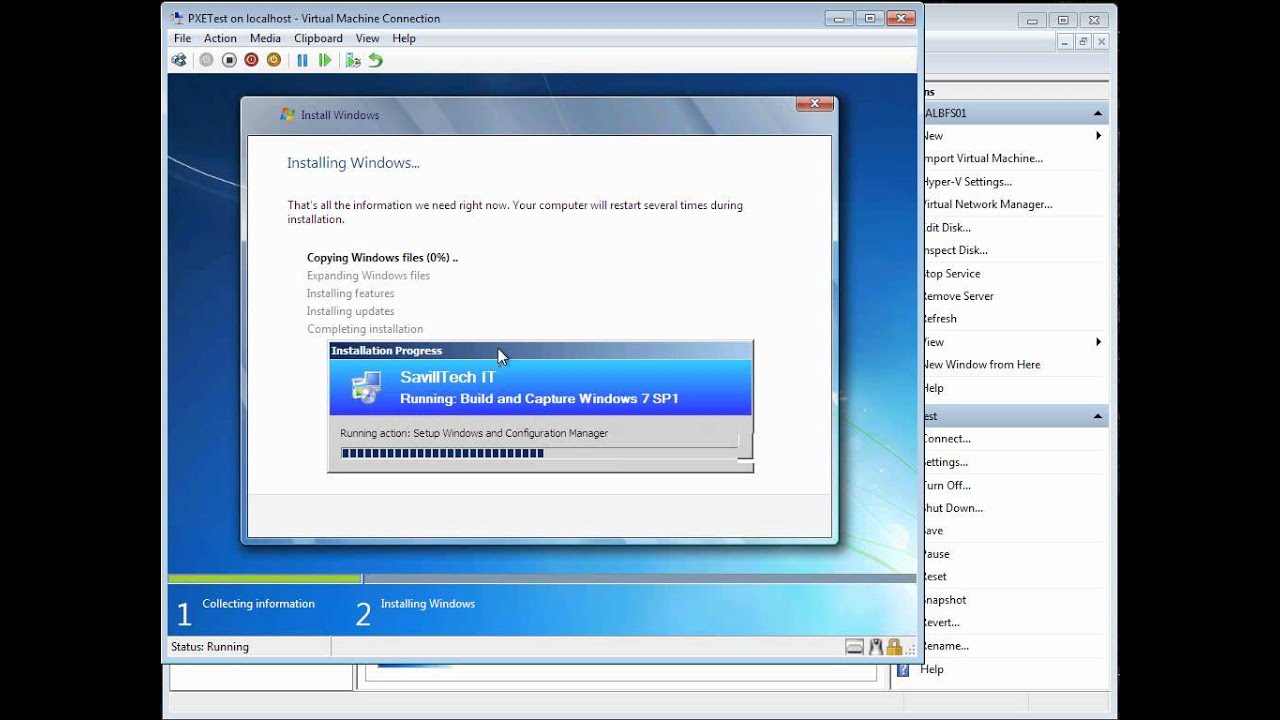Expand the New submenu arrow in actions pane
The image size is (1280, 720).
click(x=1098, y=136)
